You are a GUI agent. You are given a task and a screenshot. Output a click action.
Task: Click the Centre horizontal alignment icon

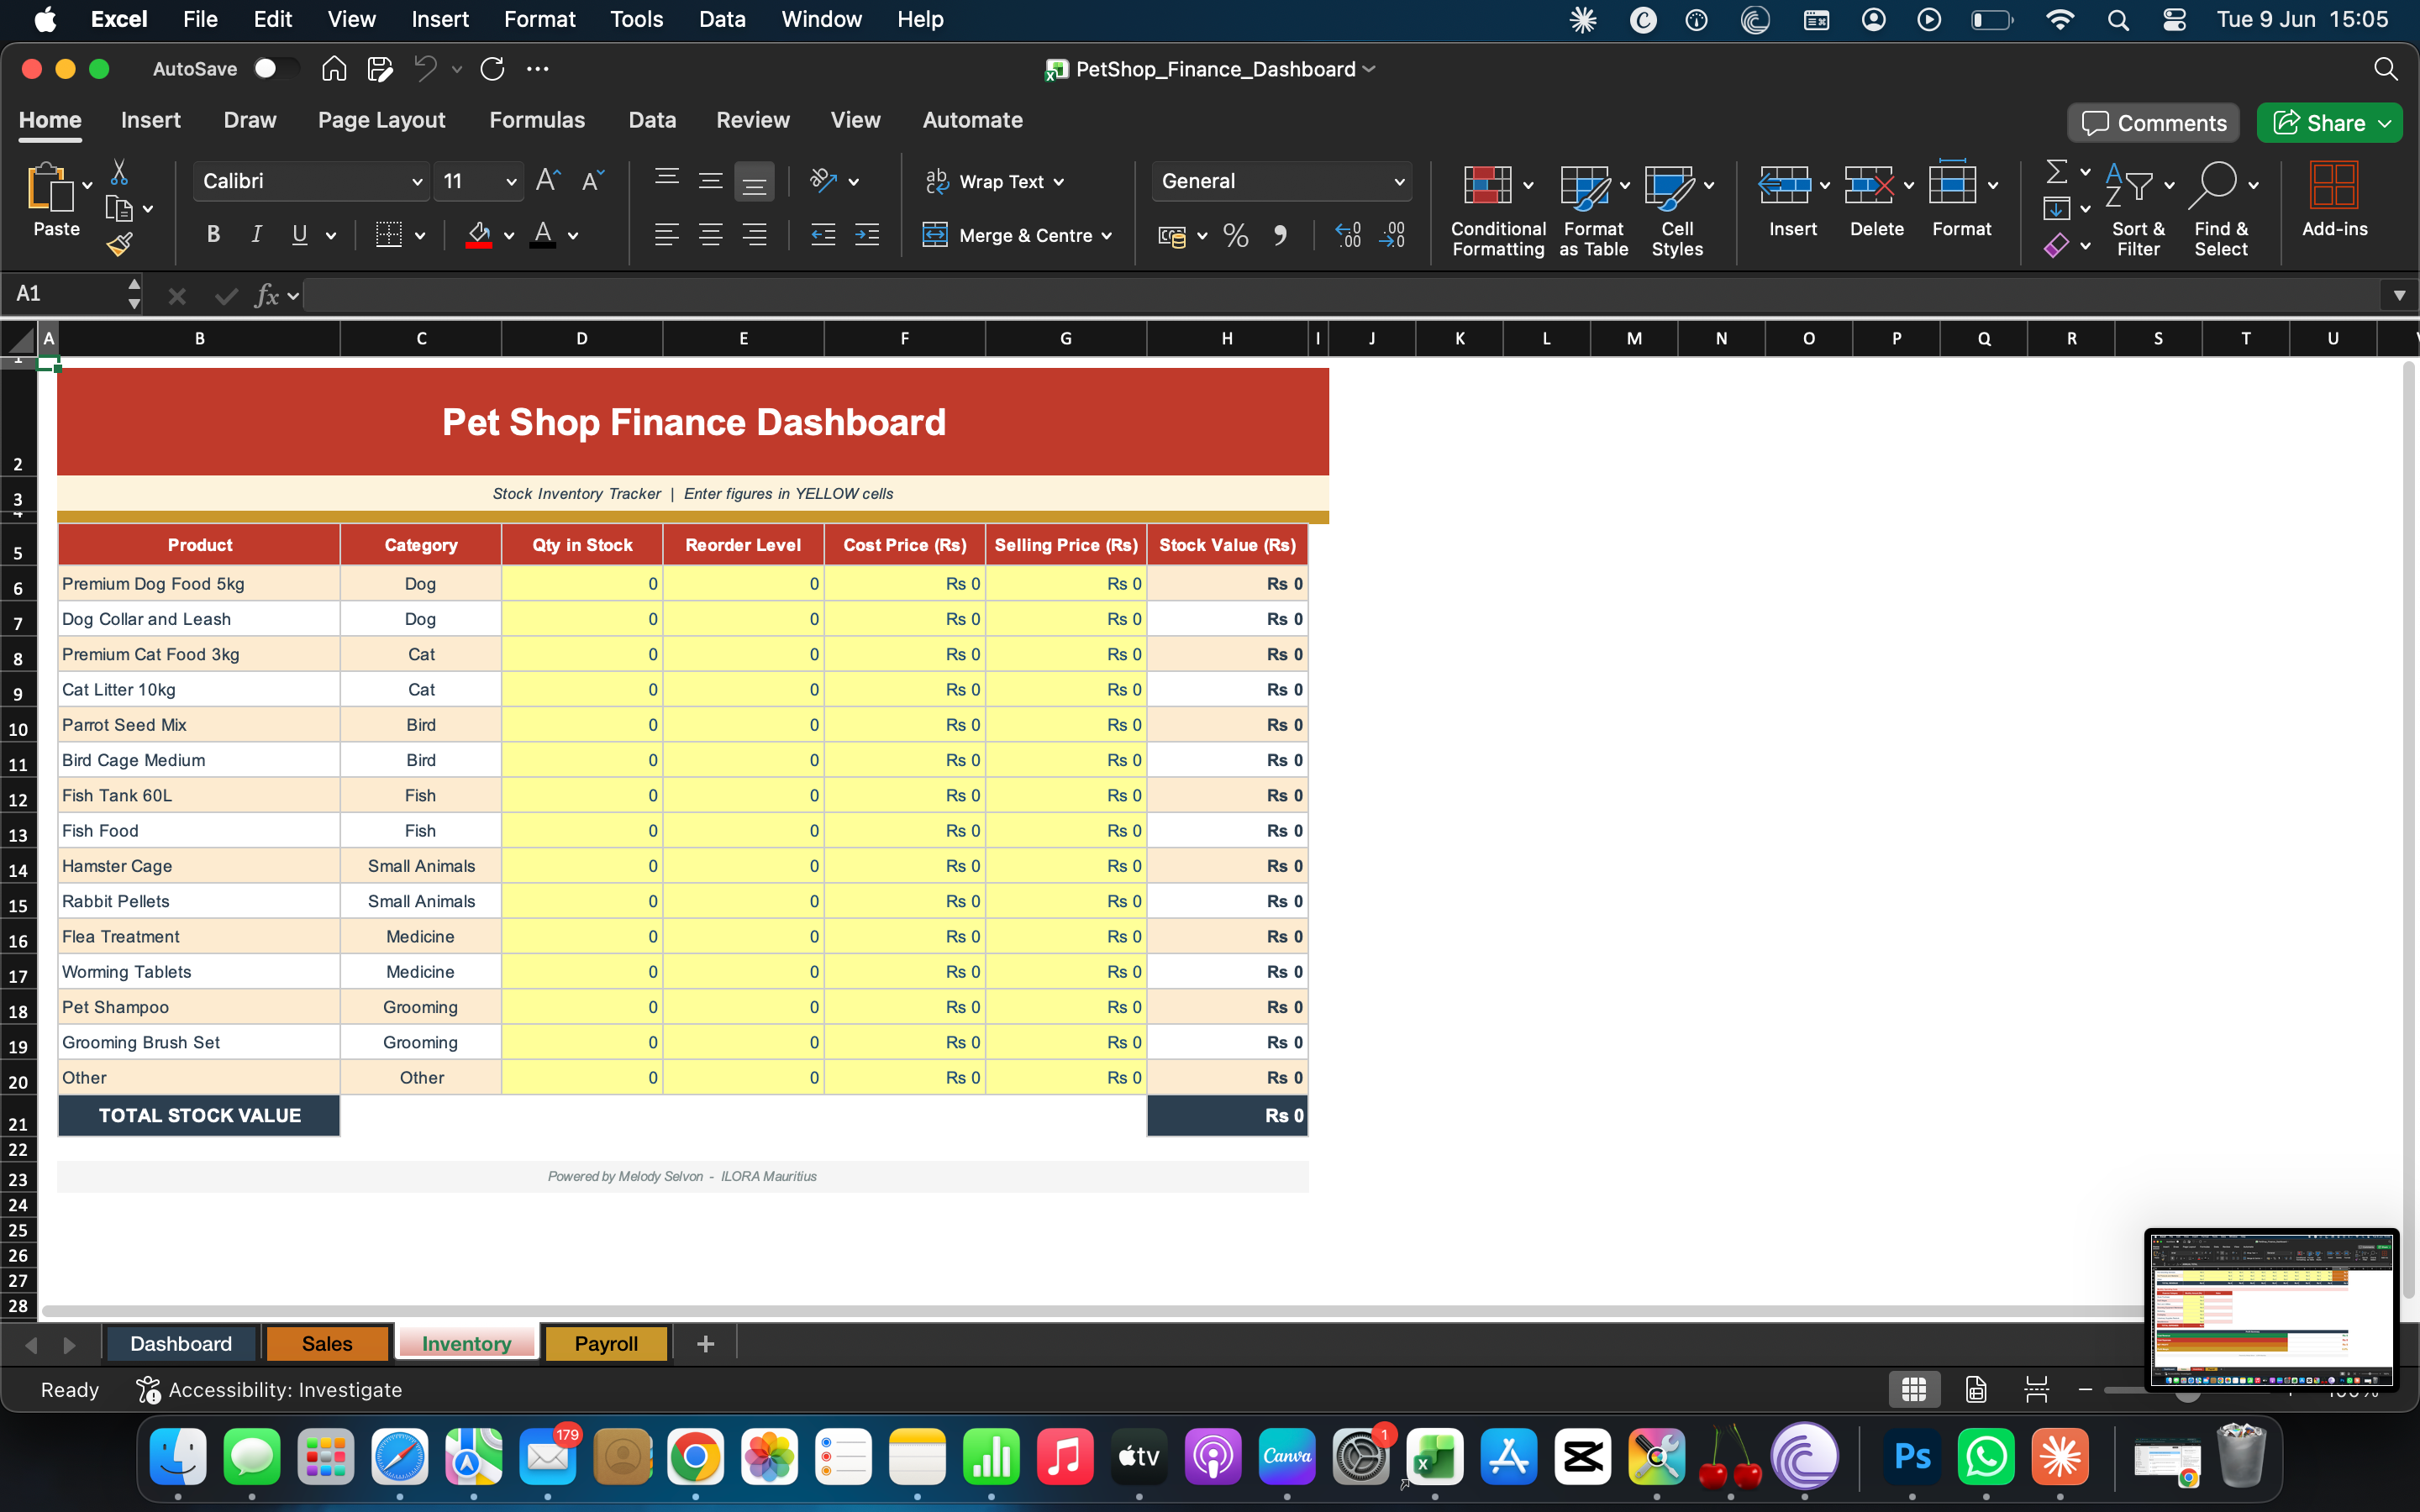click(710, 235)
